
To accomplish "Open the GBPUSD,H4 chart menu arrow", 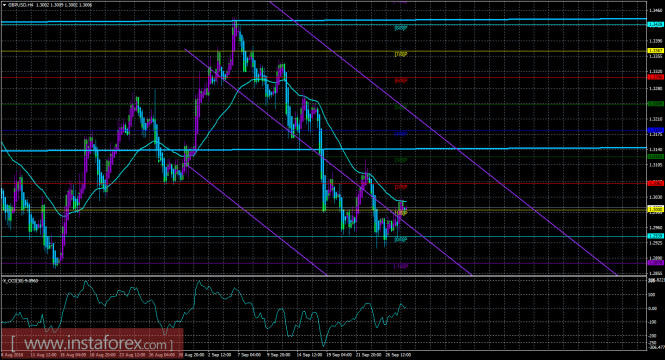I will pyautogui.click(x=4, y=5).
